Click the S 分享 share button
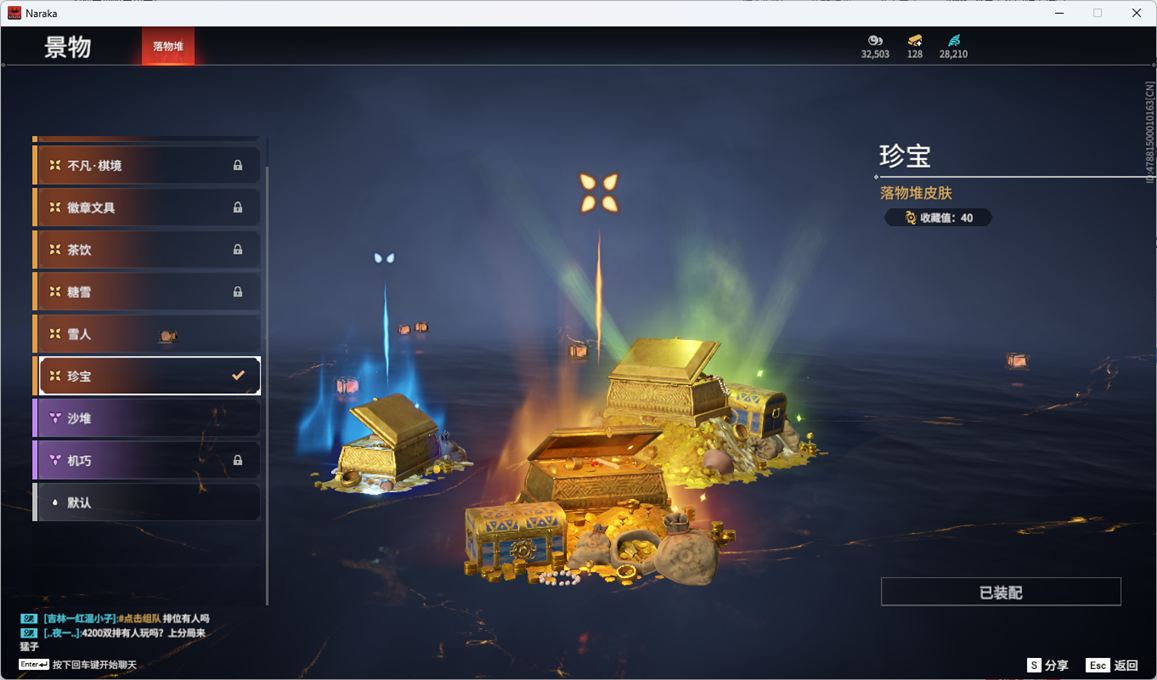This screenshot has width=1157, height=680. click(1047, 665)
